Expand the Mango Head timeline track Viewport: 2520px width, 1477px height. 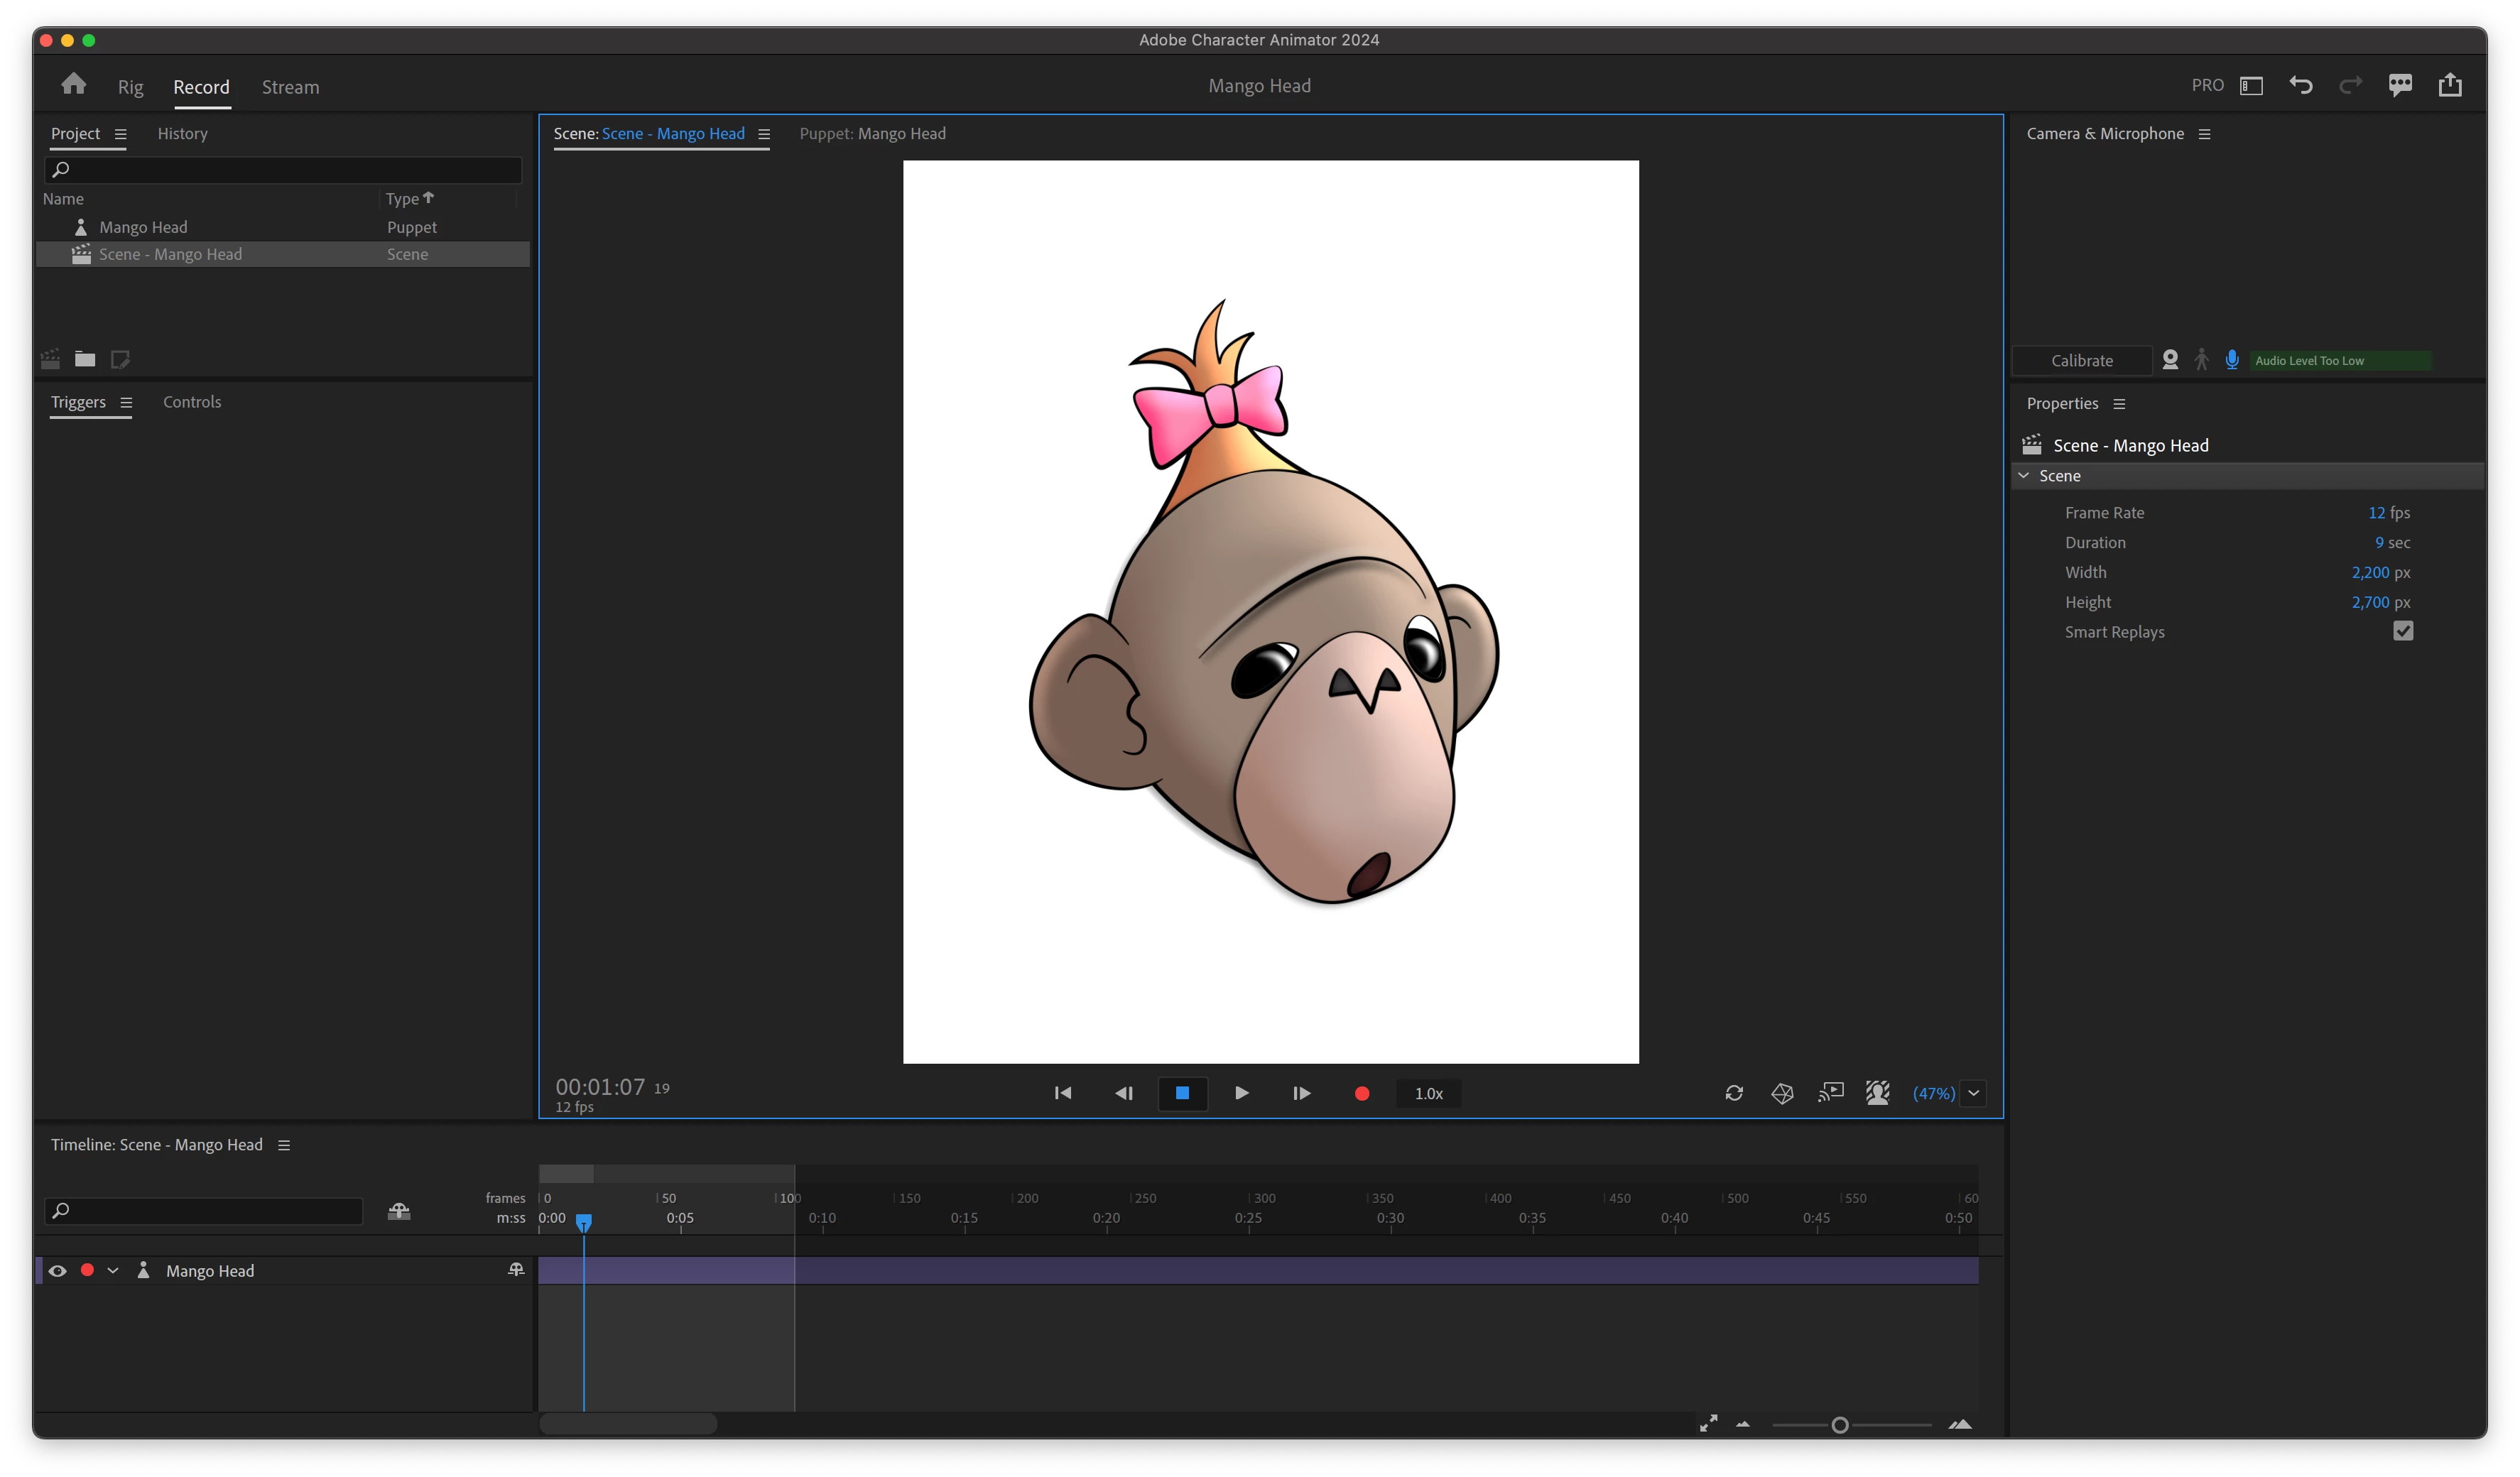[x=113, y=1270]
